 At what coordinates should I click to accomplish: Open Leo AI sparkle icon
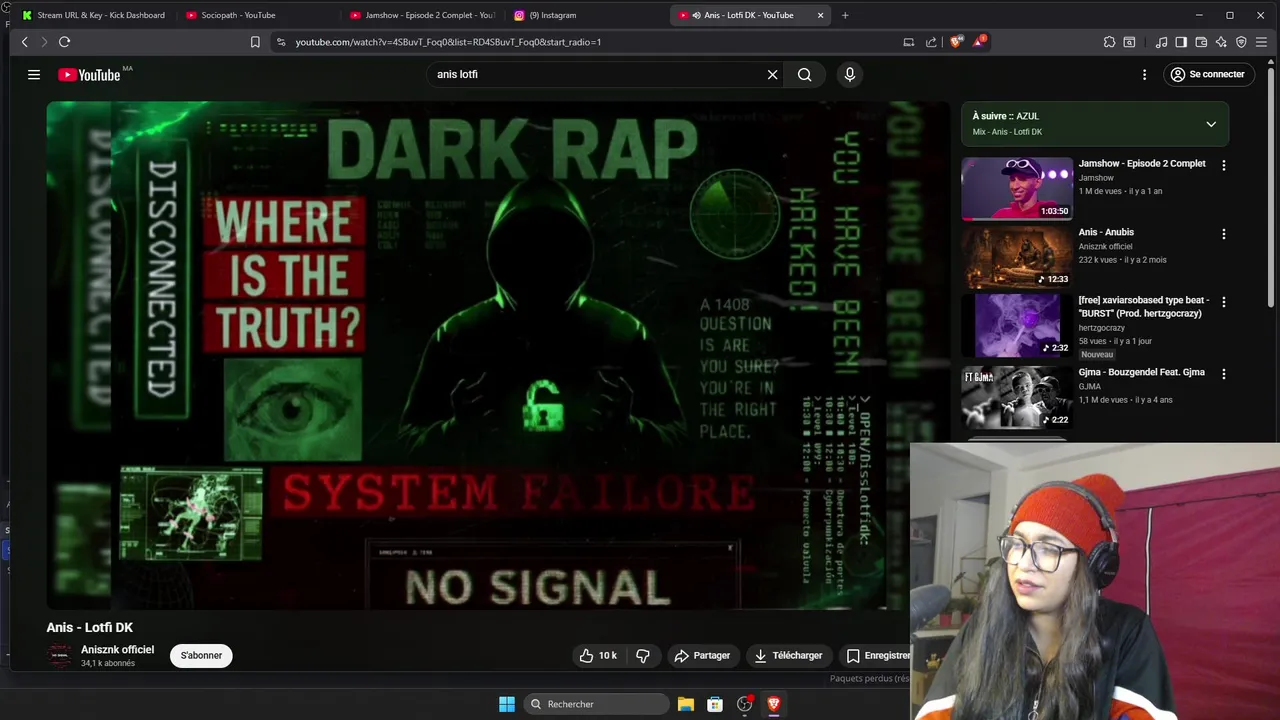point(1221,42)
